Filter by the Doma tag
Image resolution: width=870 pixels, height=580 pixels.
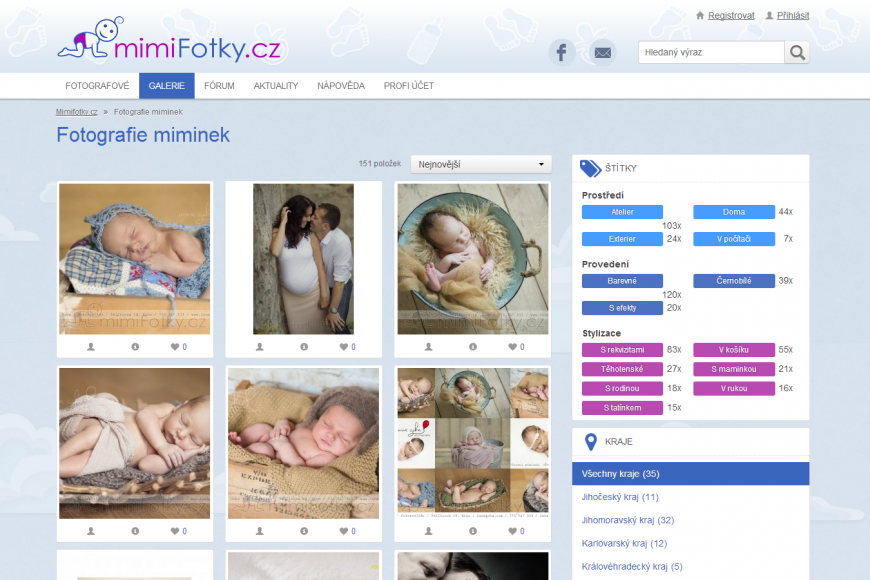point(734,212)
